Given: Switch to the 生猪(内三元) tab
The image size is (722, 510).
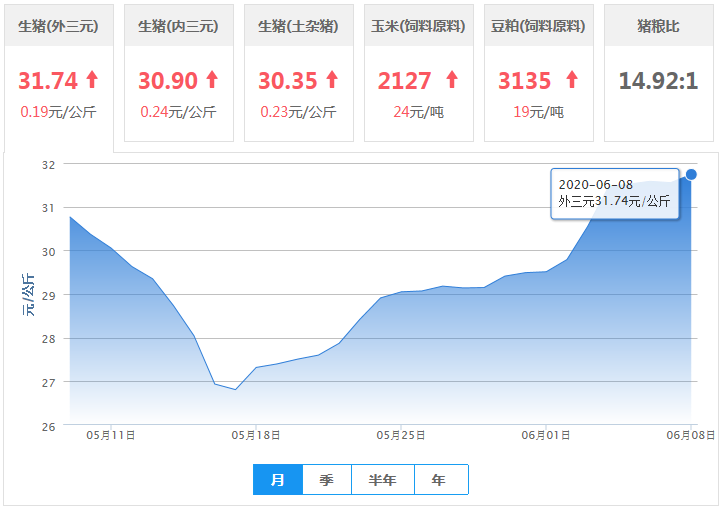Looking at the screenshot, I should 178,26.
